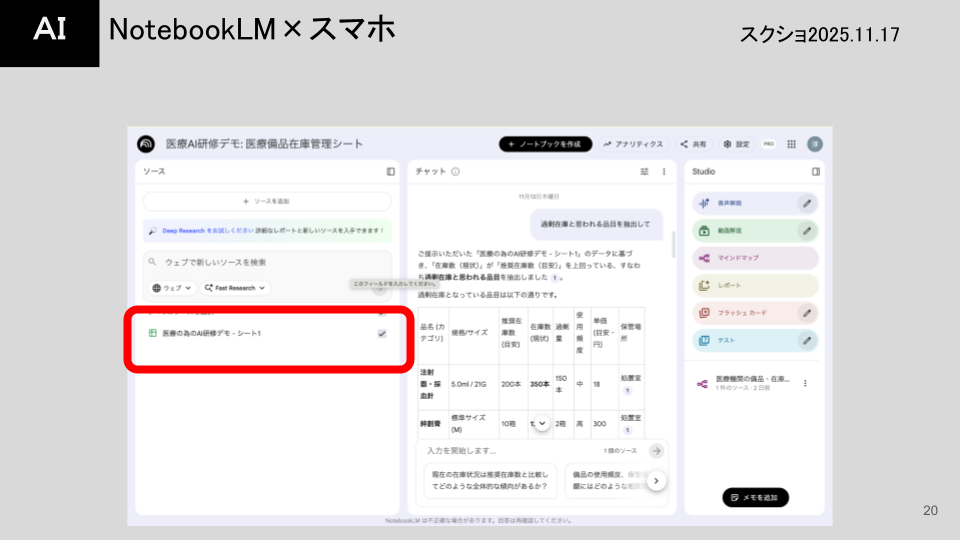This screenshot has height=540, width=960.
Task: Open the chat three-dot options menu
Action: [x=664, y=172]
